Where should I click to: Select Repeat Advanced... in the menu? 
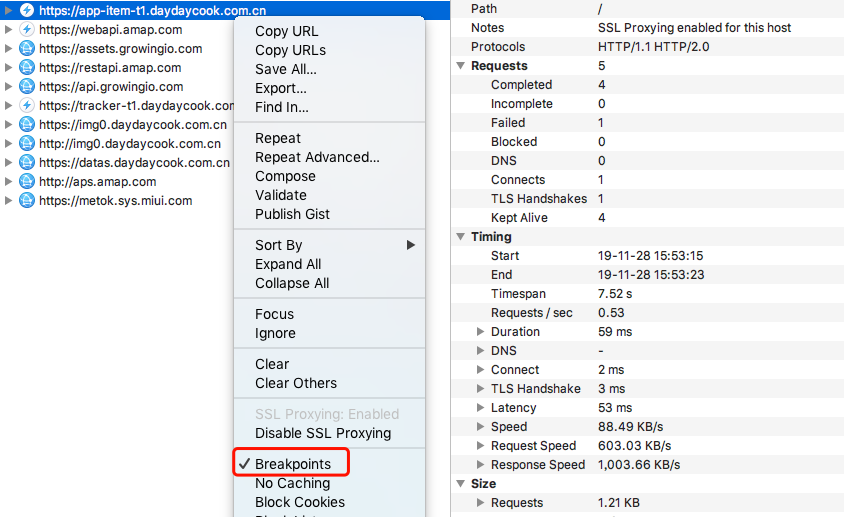pyautogui.click(x=317, y=157)
